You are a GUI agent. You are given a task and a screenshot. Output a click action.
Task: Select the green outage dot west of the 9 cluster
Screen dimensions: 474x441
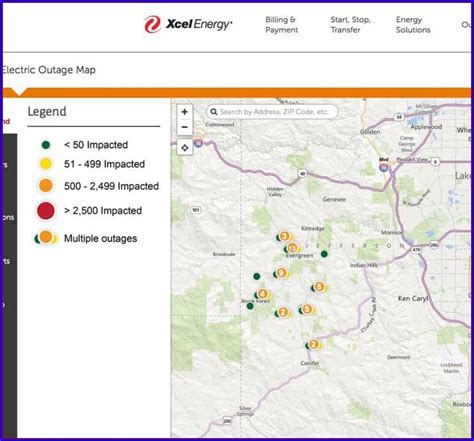pyautogui.click(x=257, y=276)
